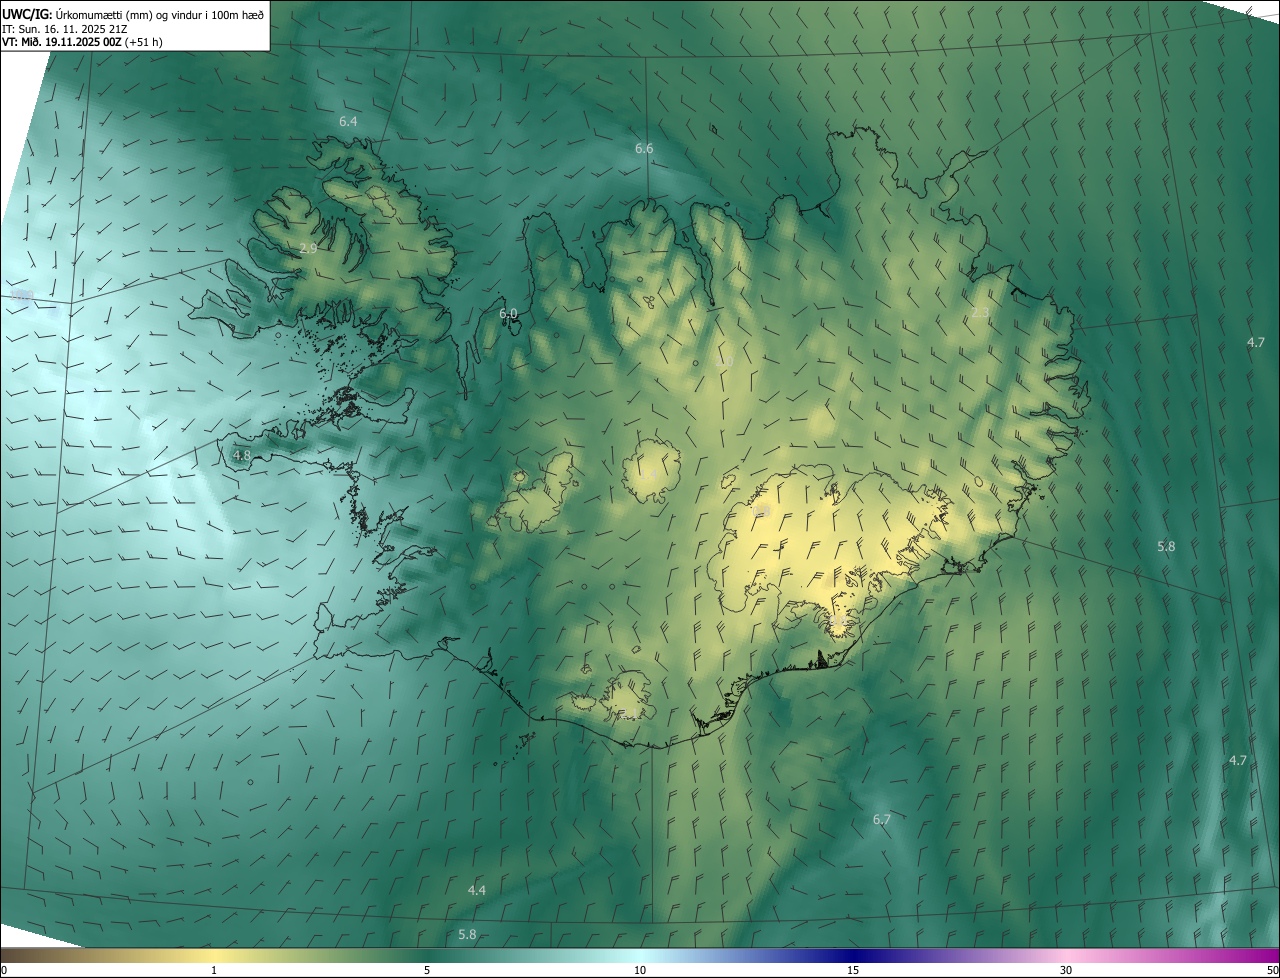Image resolution: width=1280 pixels, height=978 pixels.
Task: Click the 6.4 value label on the map
Action: [348, 121]
